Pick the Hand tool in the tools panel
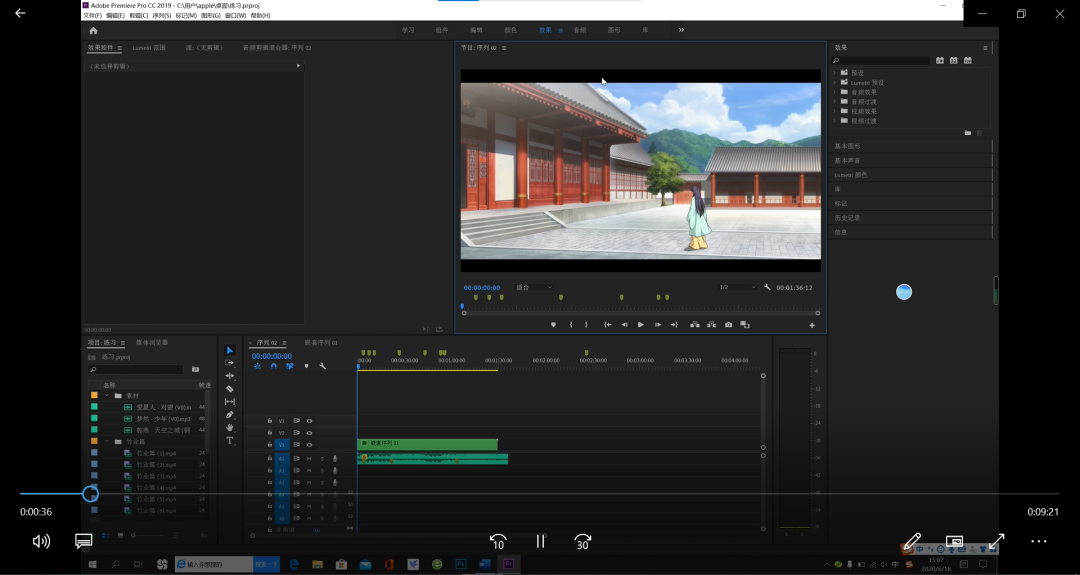Image resolution: width=1080 pixels, height=575 pixels. pos(230,427)
